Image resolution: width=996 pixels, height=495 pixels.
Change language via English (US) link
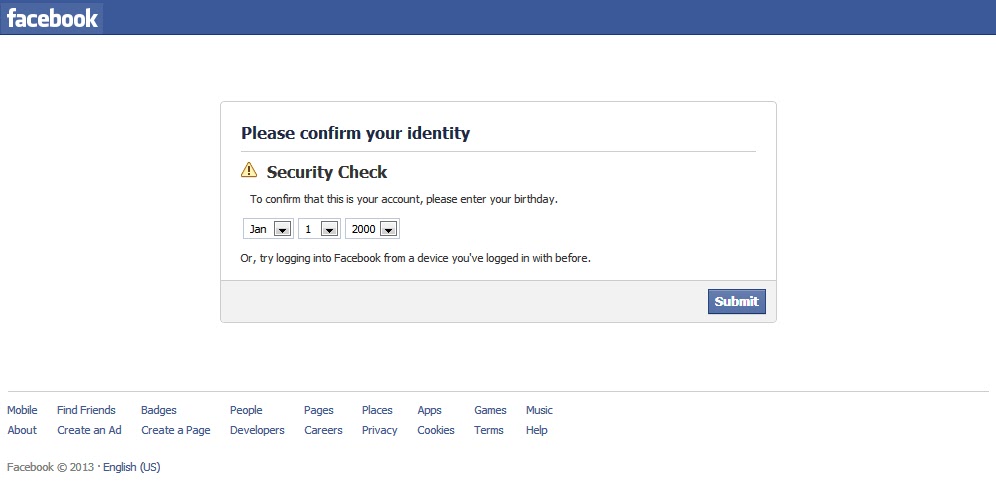click(x=131, y=467)
